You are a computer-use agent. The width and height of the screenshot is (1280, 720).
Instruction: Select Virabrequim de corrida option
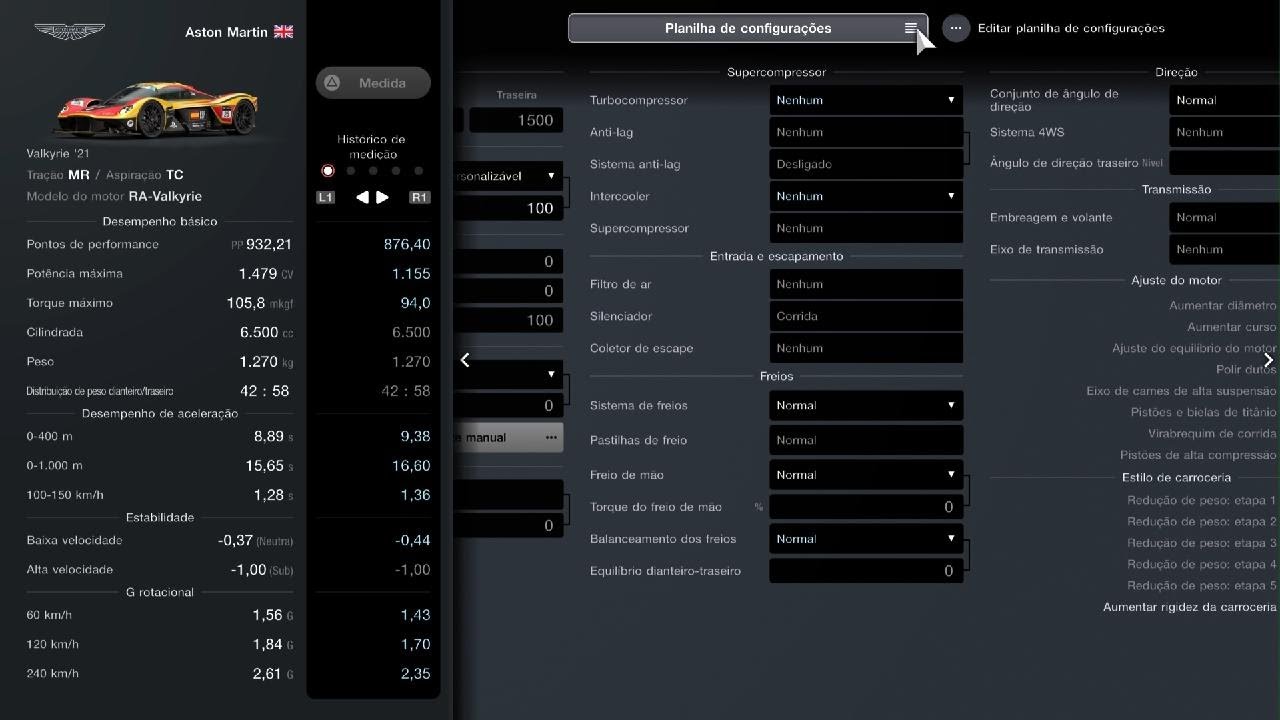pos(1212,434)
